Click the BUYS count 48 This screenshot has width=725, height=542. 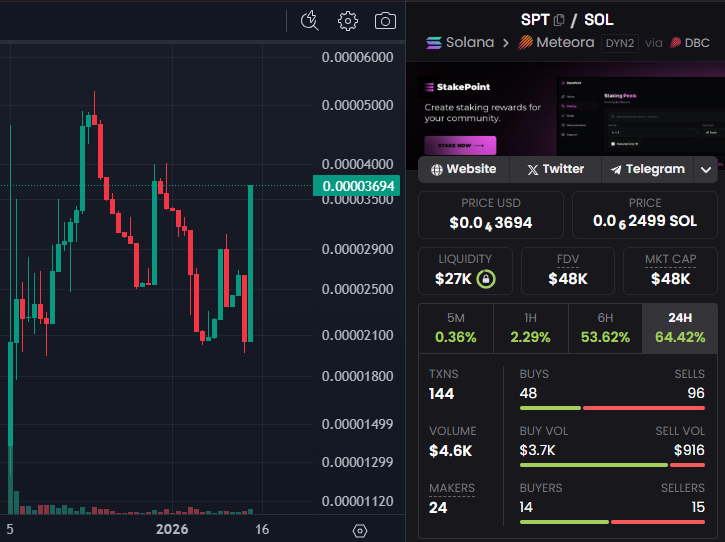(x=528, y=393)
